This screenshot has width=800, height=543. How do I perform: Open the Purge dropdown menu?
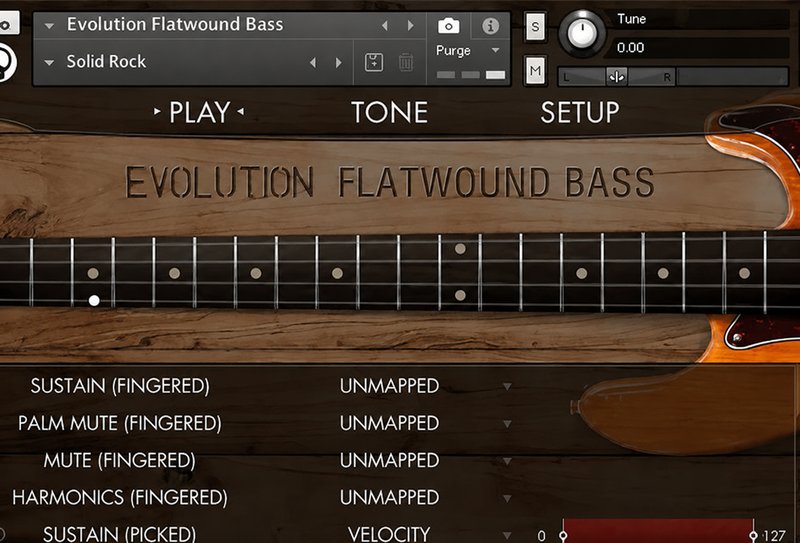(495, 50)
